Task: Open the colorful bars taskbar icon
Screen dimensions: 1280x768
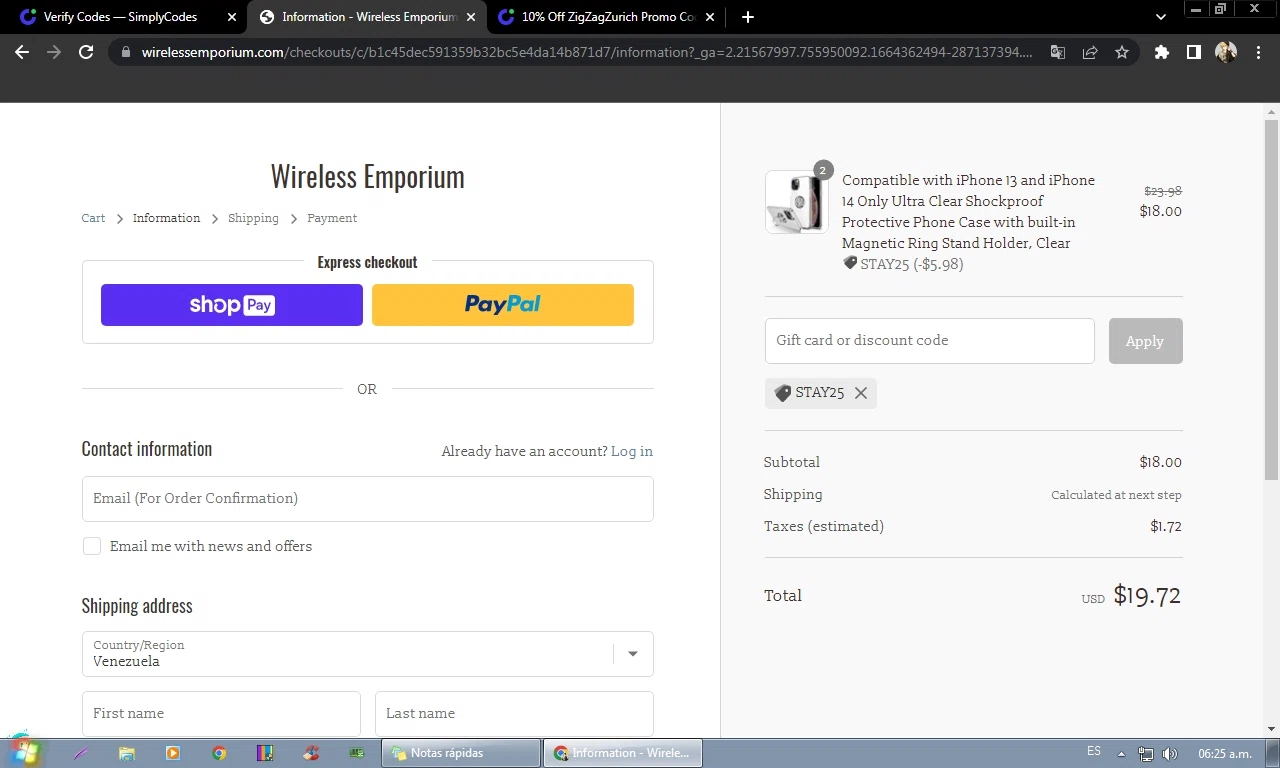Action: [265, 753]
